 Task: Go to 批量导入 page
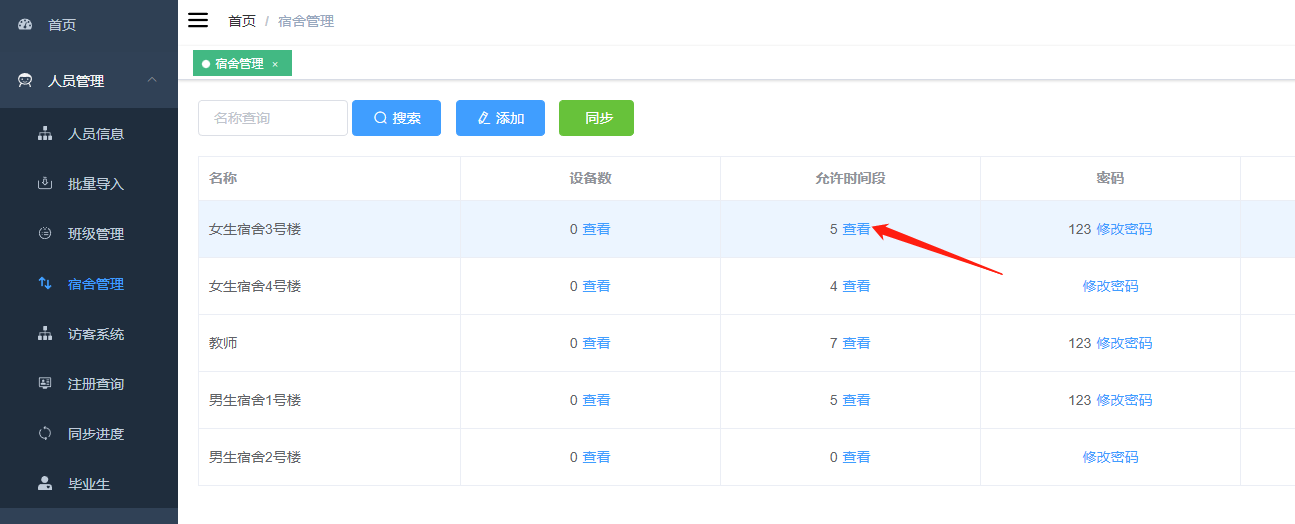click(89, 184)
